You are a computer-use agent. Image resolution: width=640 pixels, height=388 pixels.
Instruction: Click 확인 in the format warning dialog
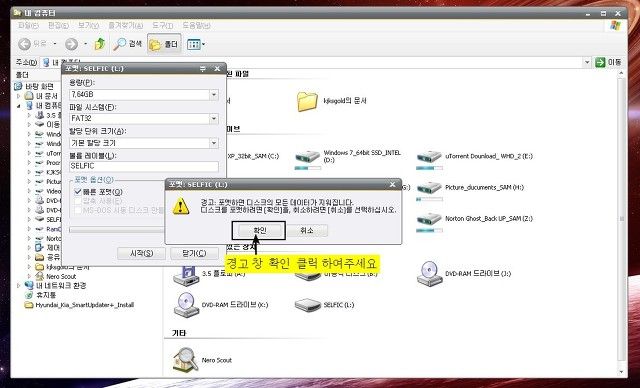point(259,231)
